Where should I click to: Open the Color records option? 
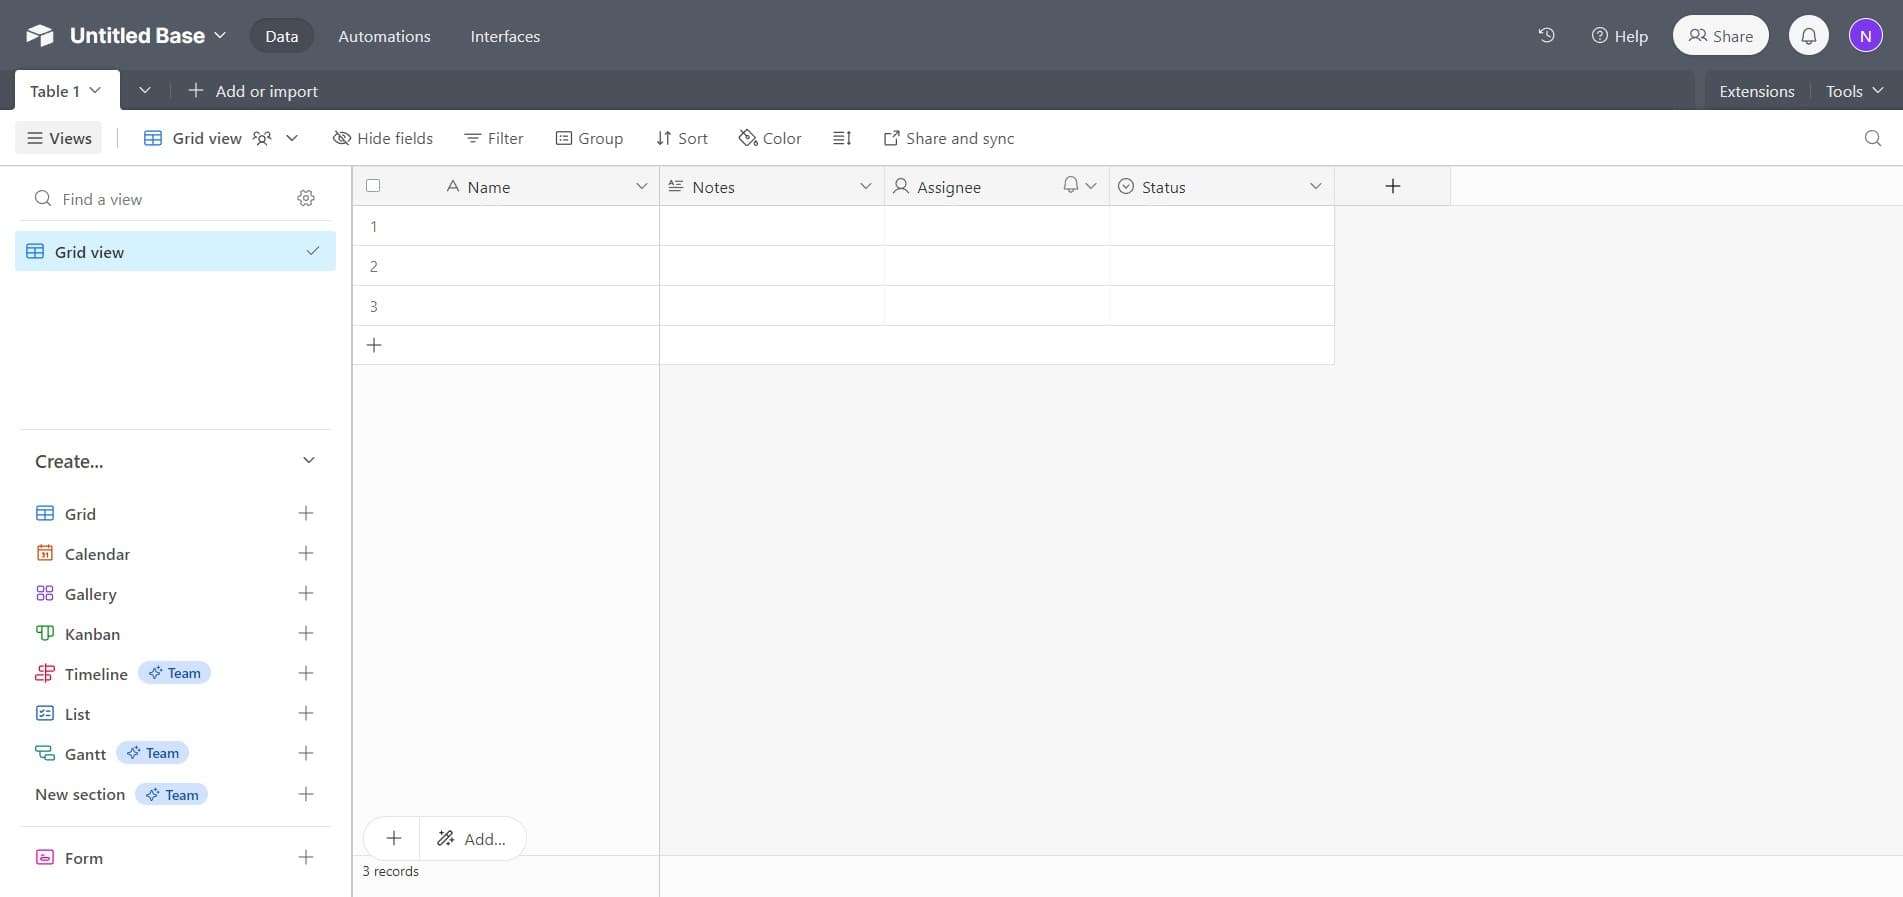click(770, 138)
